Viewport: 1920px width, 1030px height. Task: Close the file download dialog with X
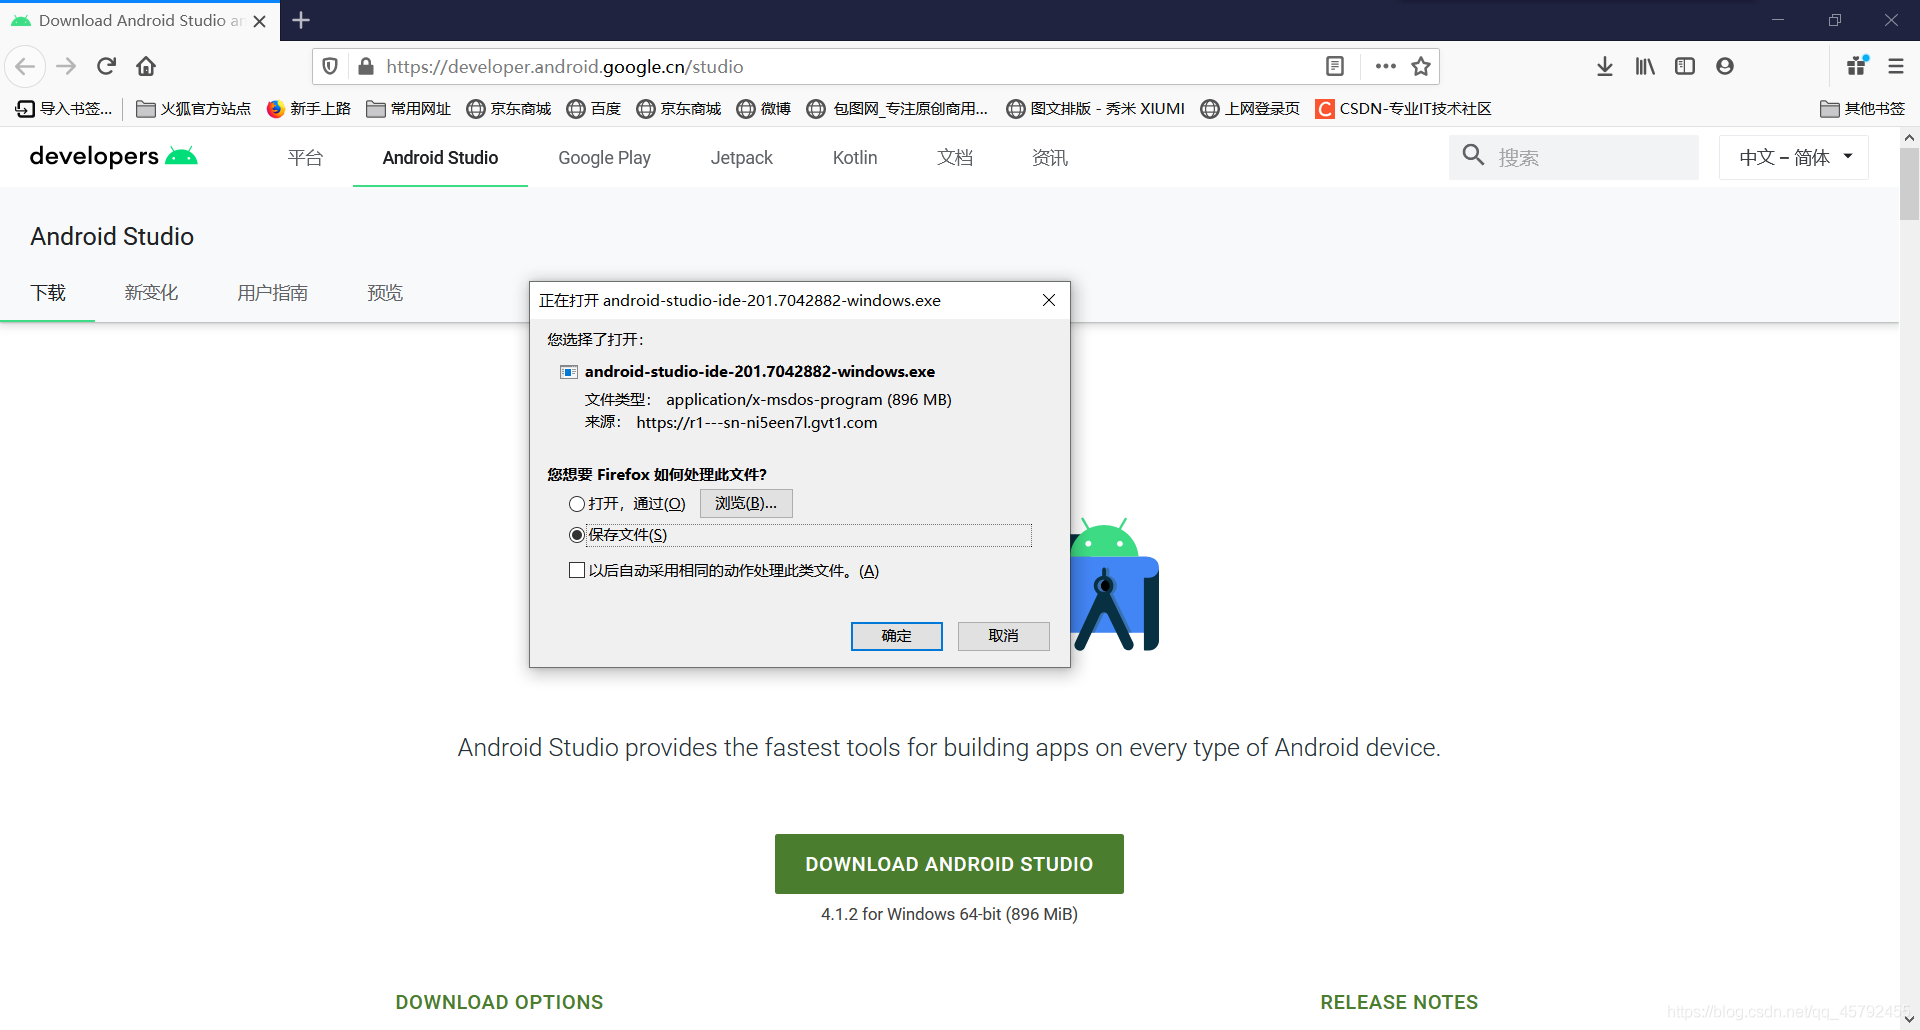click(1049, 300)
